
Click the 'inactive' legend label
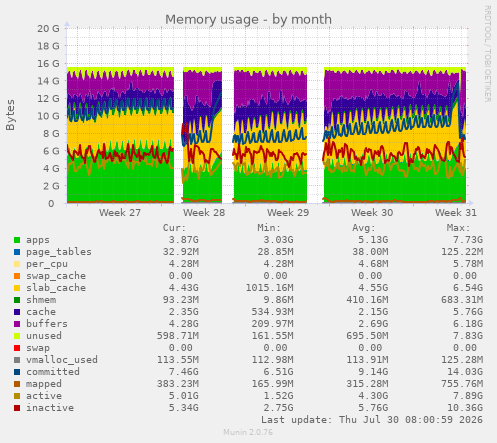click(x=50, y=408)
